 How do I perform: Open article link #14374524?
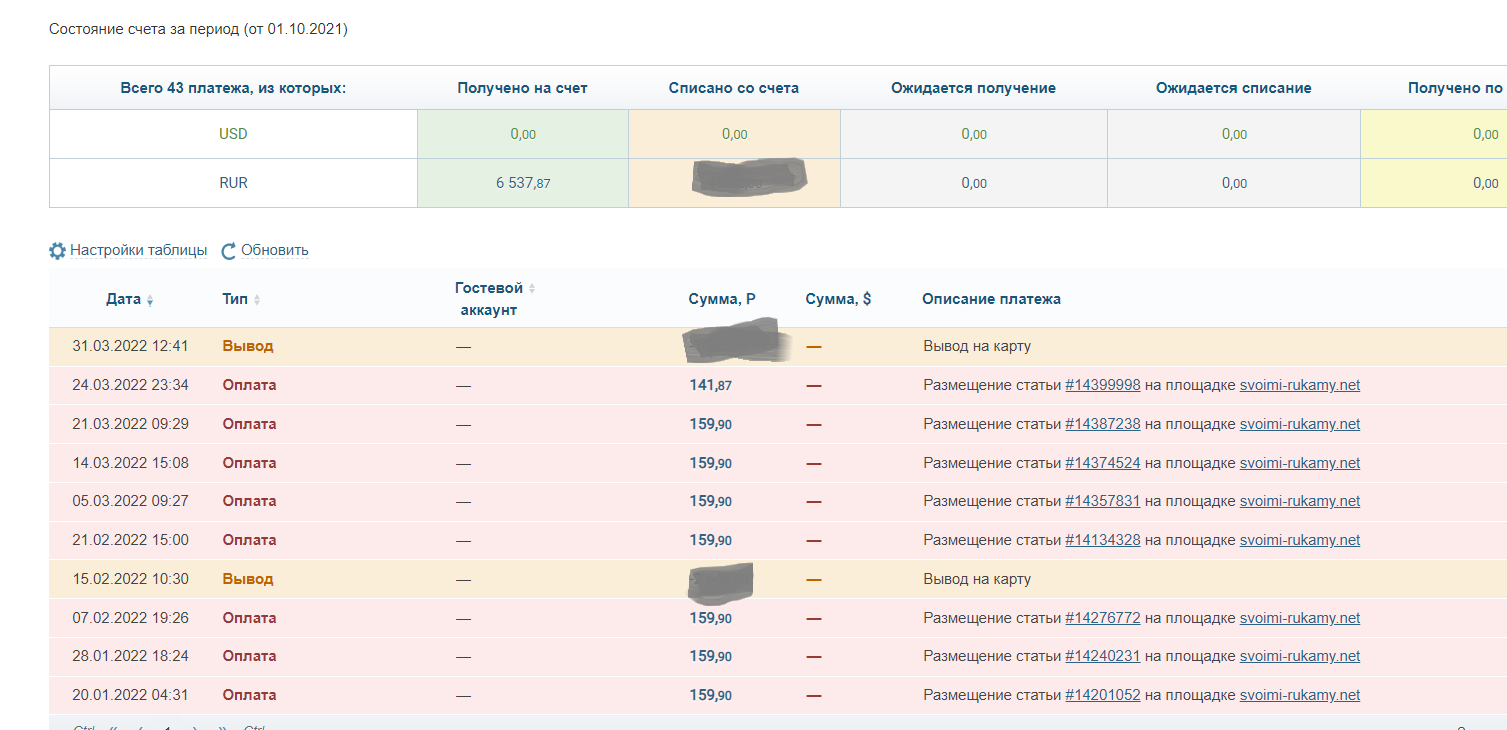coord(1102,463)
